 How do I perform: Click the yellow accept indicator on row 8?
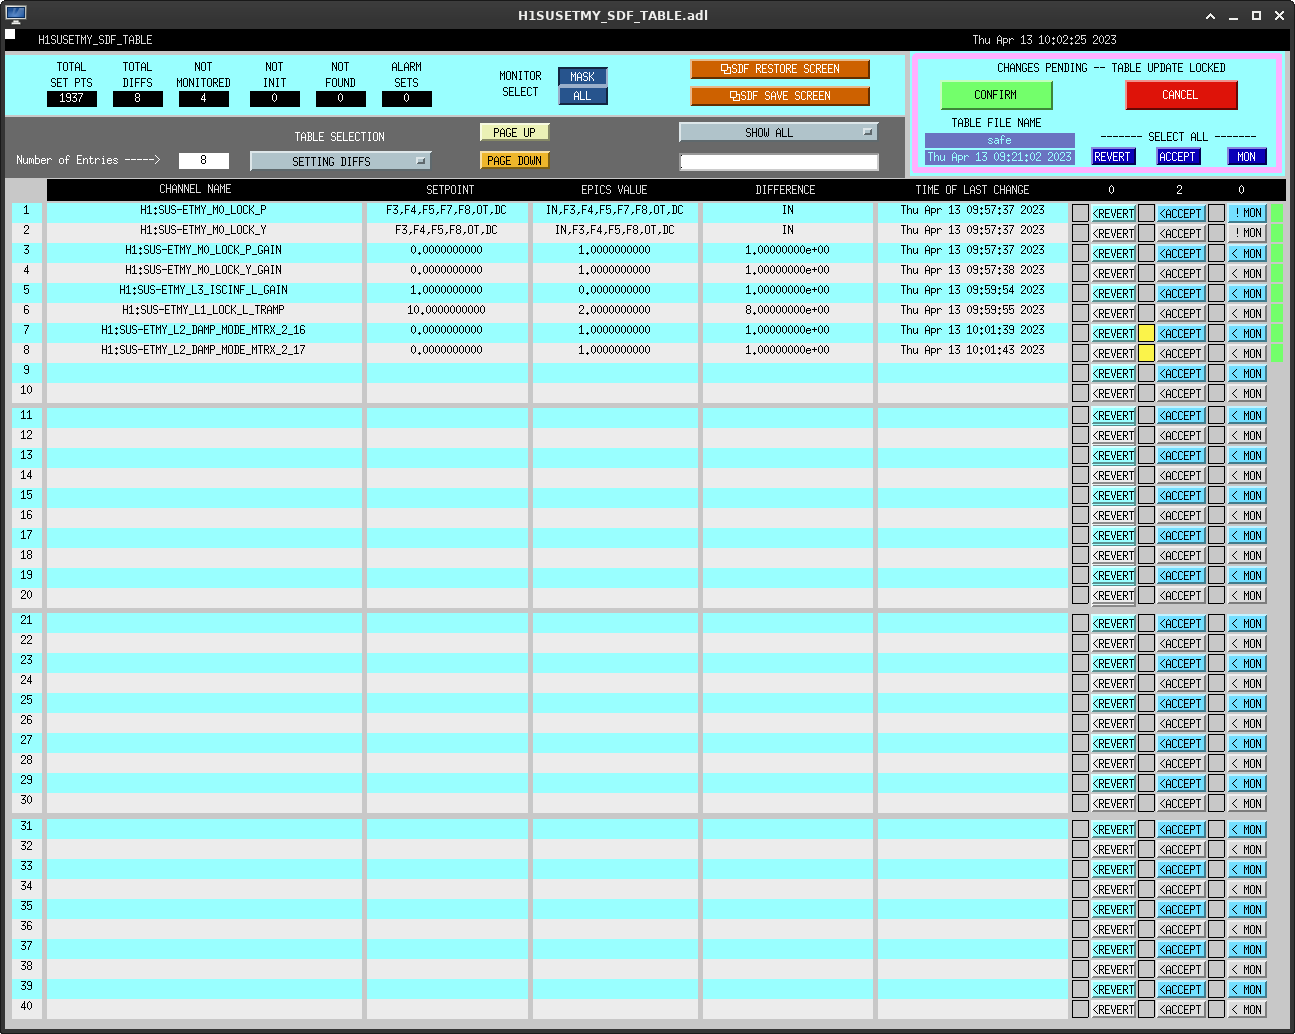1146,353
